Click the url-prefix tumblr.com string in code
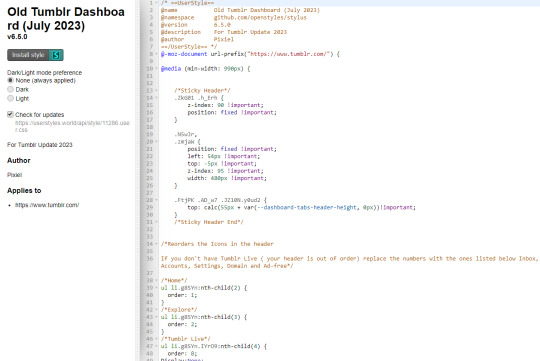 pyautogui.click(x=290, y=54)
